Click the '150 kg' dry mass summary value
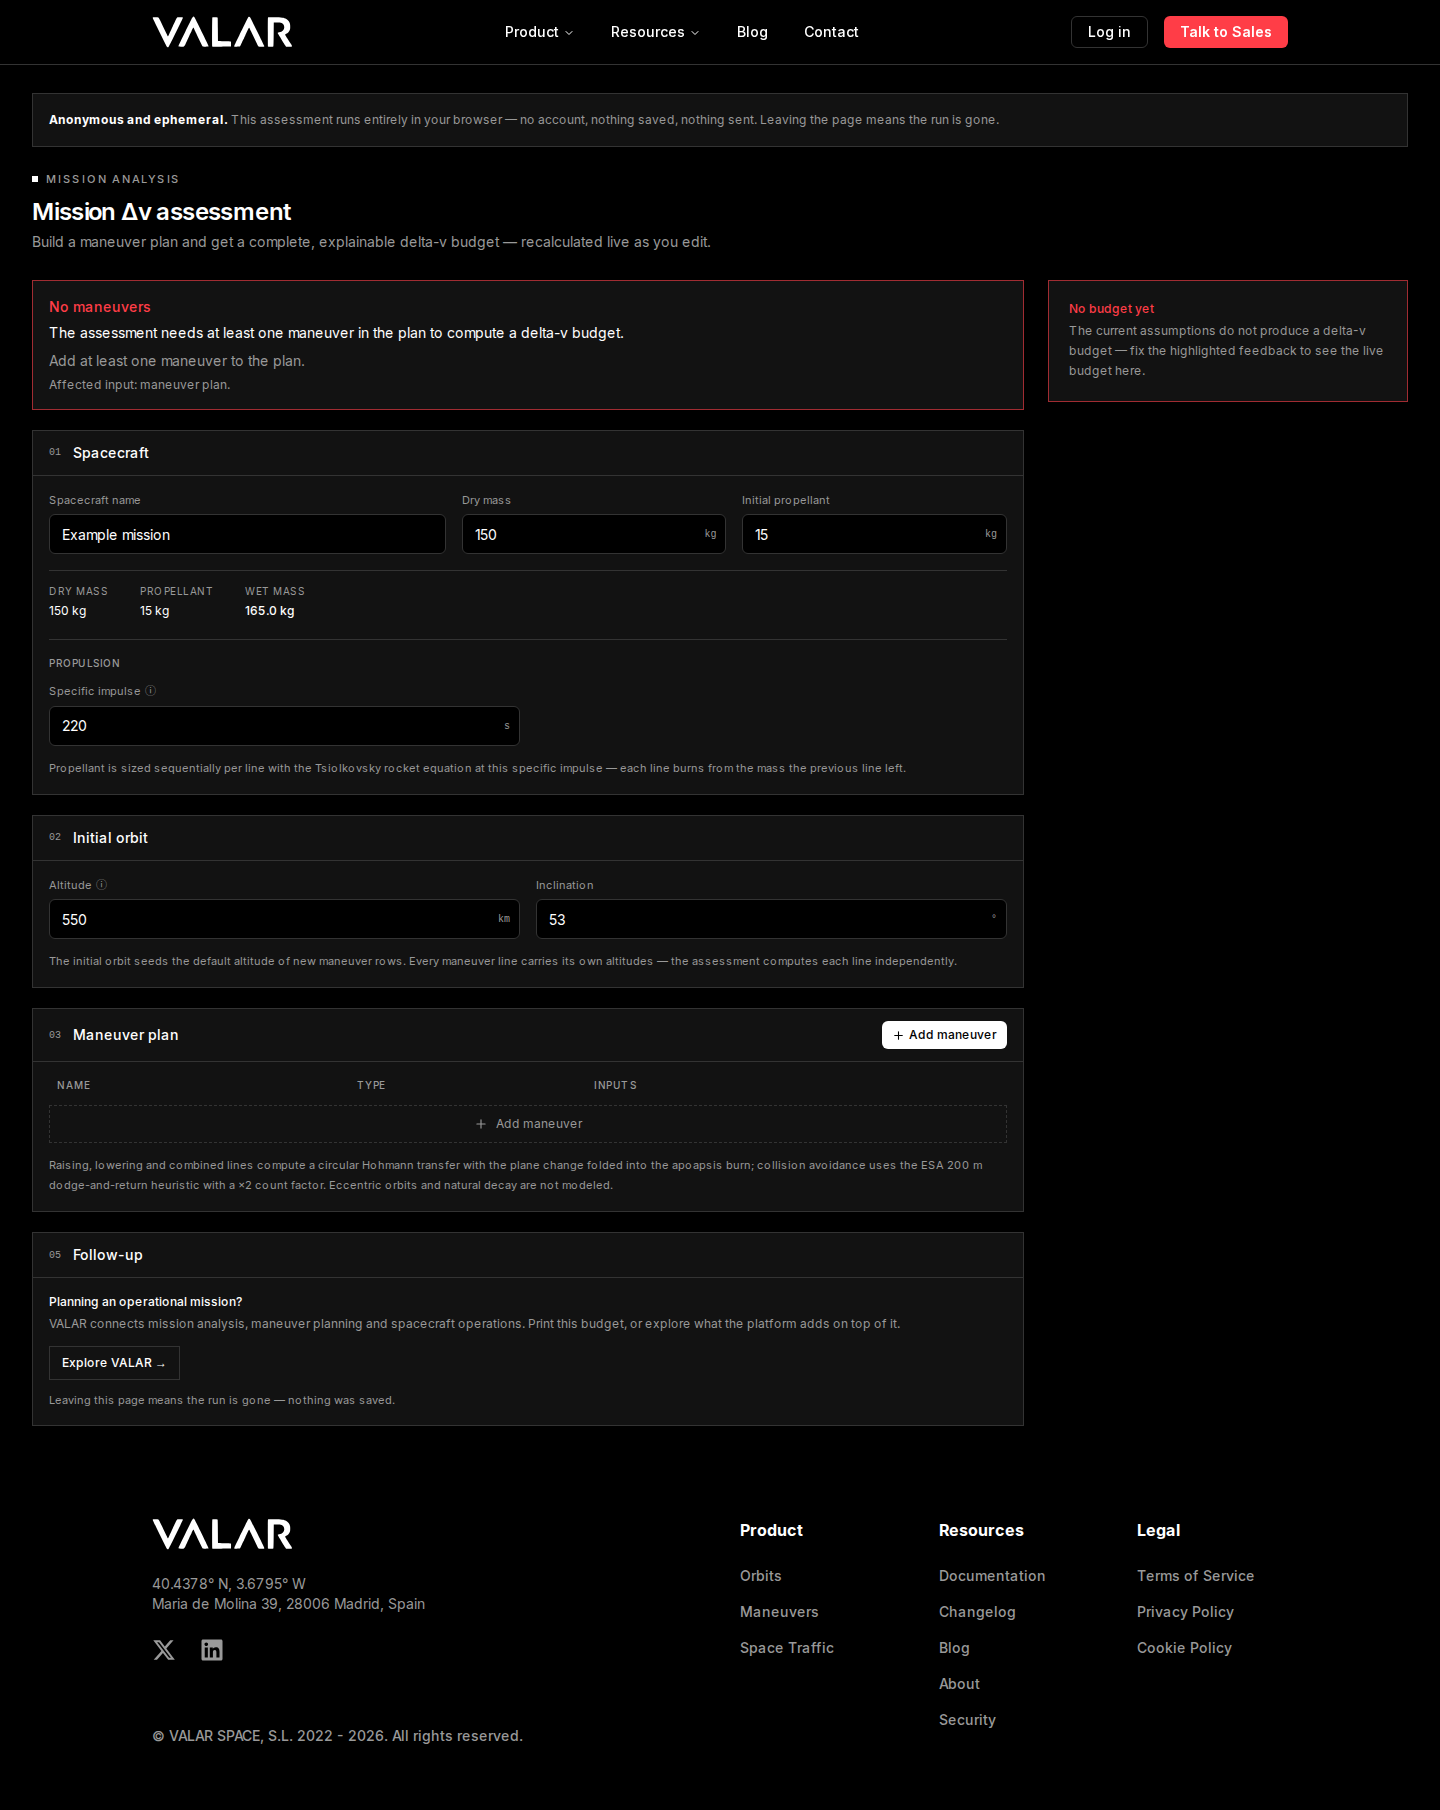This screenshot has height=1810, width=1440. tap(68, 611)
